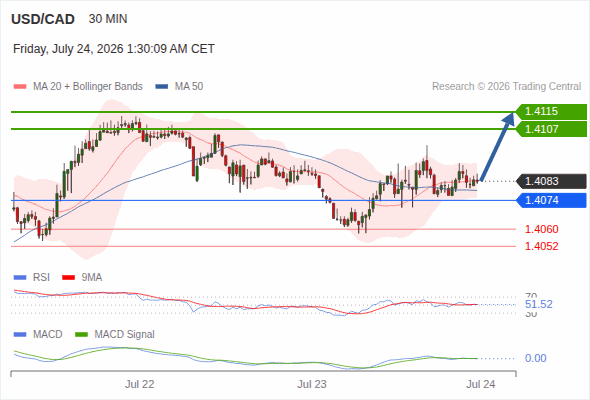Click the MACD value 0.00
Image resolution: width=590 pixels, height=400 pixels.
[x=536, y=358]
